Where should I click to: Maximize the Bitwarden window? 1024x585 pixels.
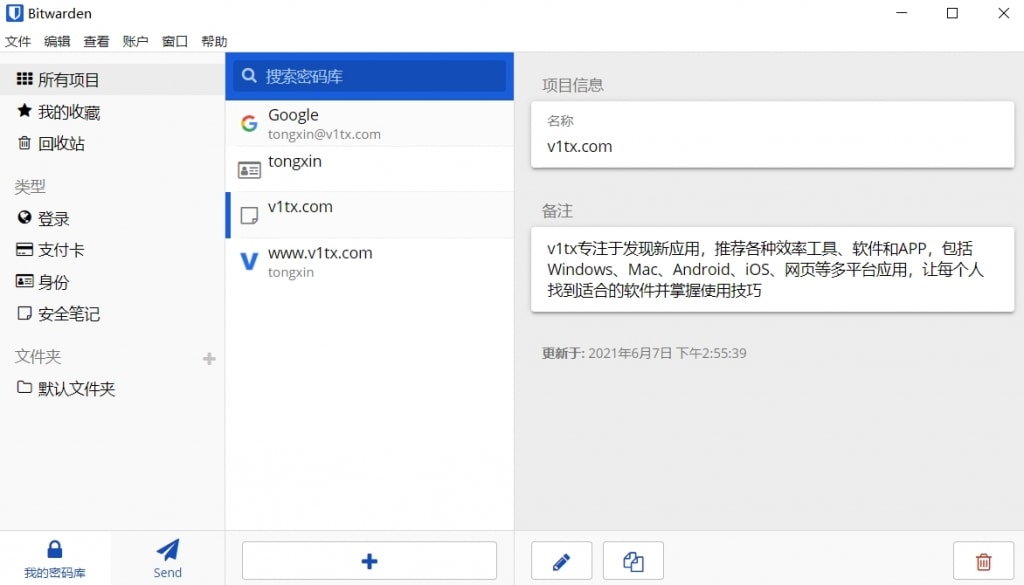pos(953,13)
